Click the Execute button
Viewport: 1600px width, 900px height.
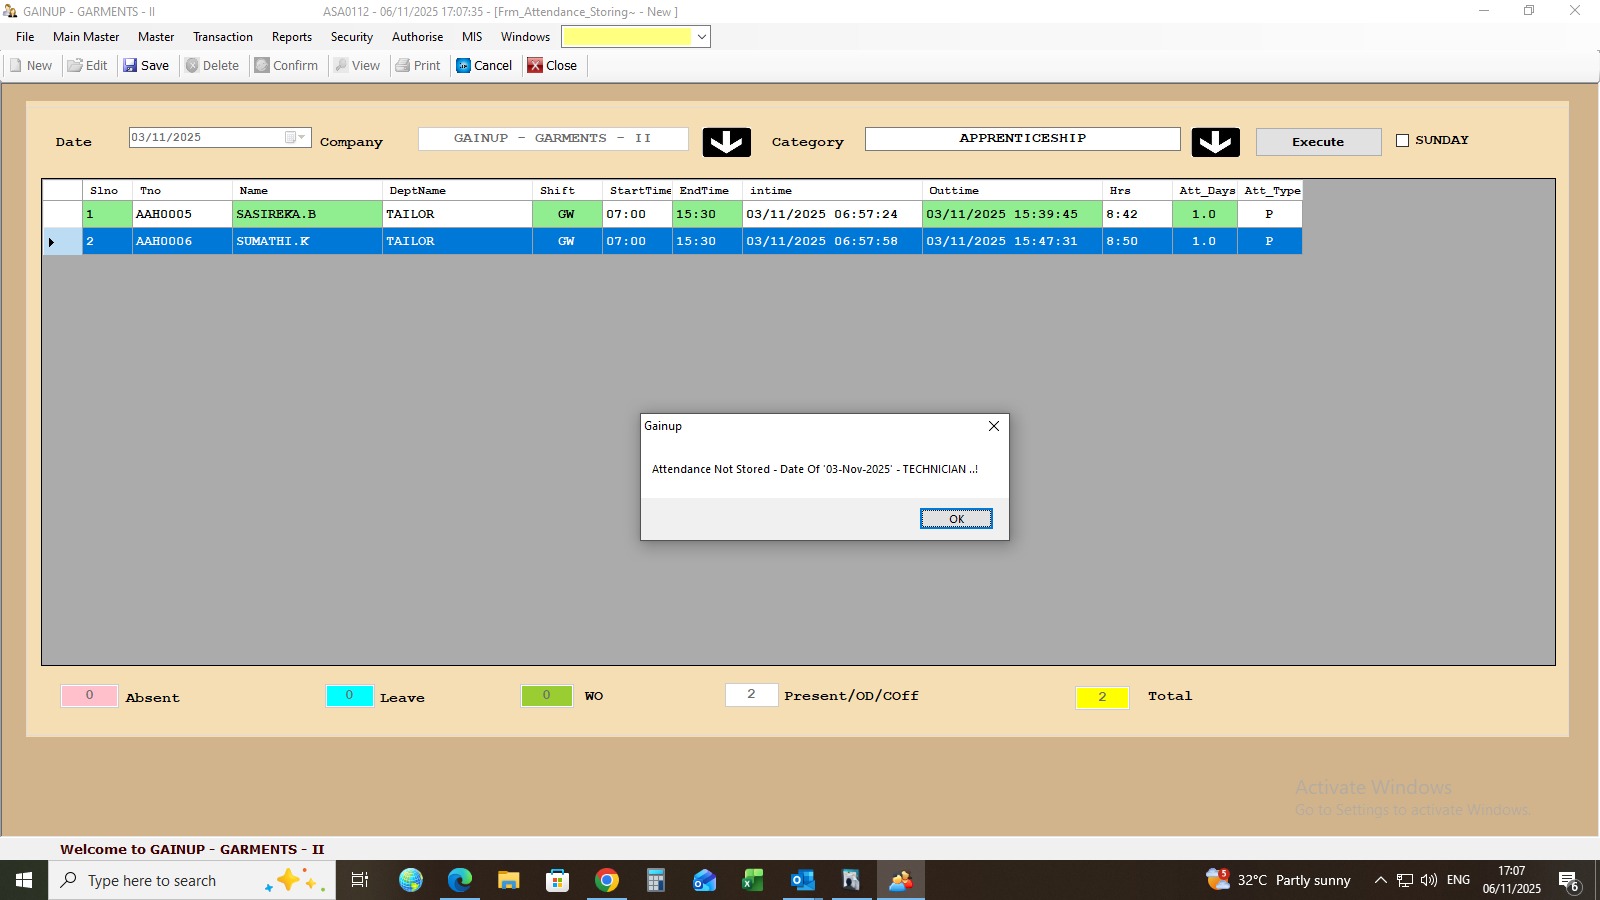[1317, 142]
